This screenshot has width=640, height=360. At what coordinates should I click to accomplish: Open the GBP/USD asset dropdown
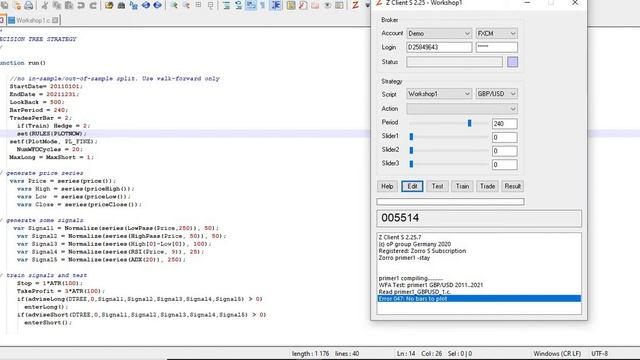(496, 94)
